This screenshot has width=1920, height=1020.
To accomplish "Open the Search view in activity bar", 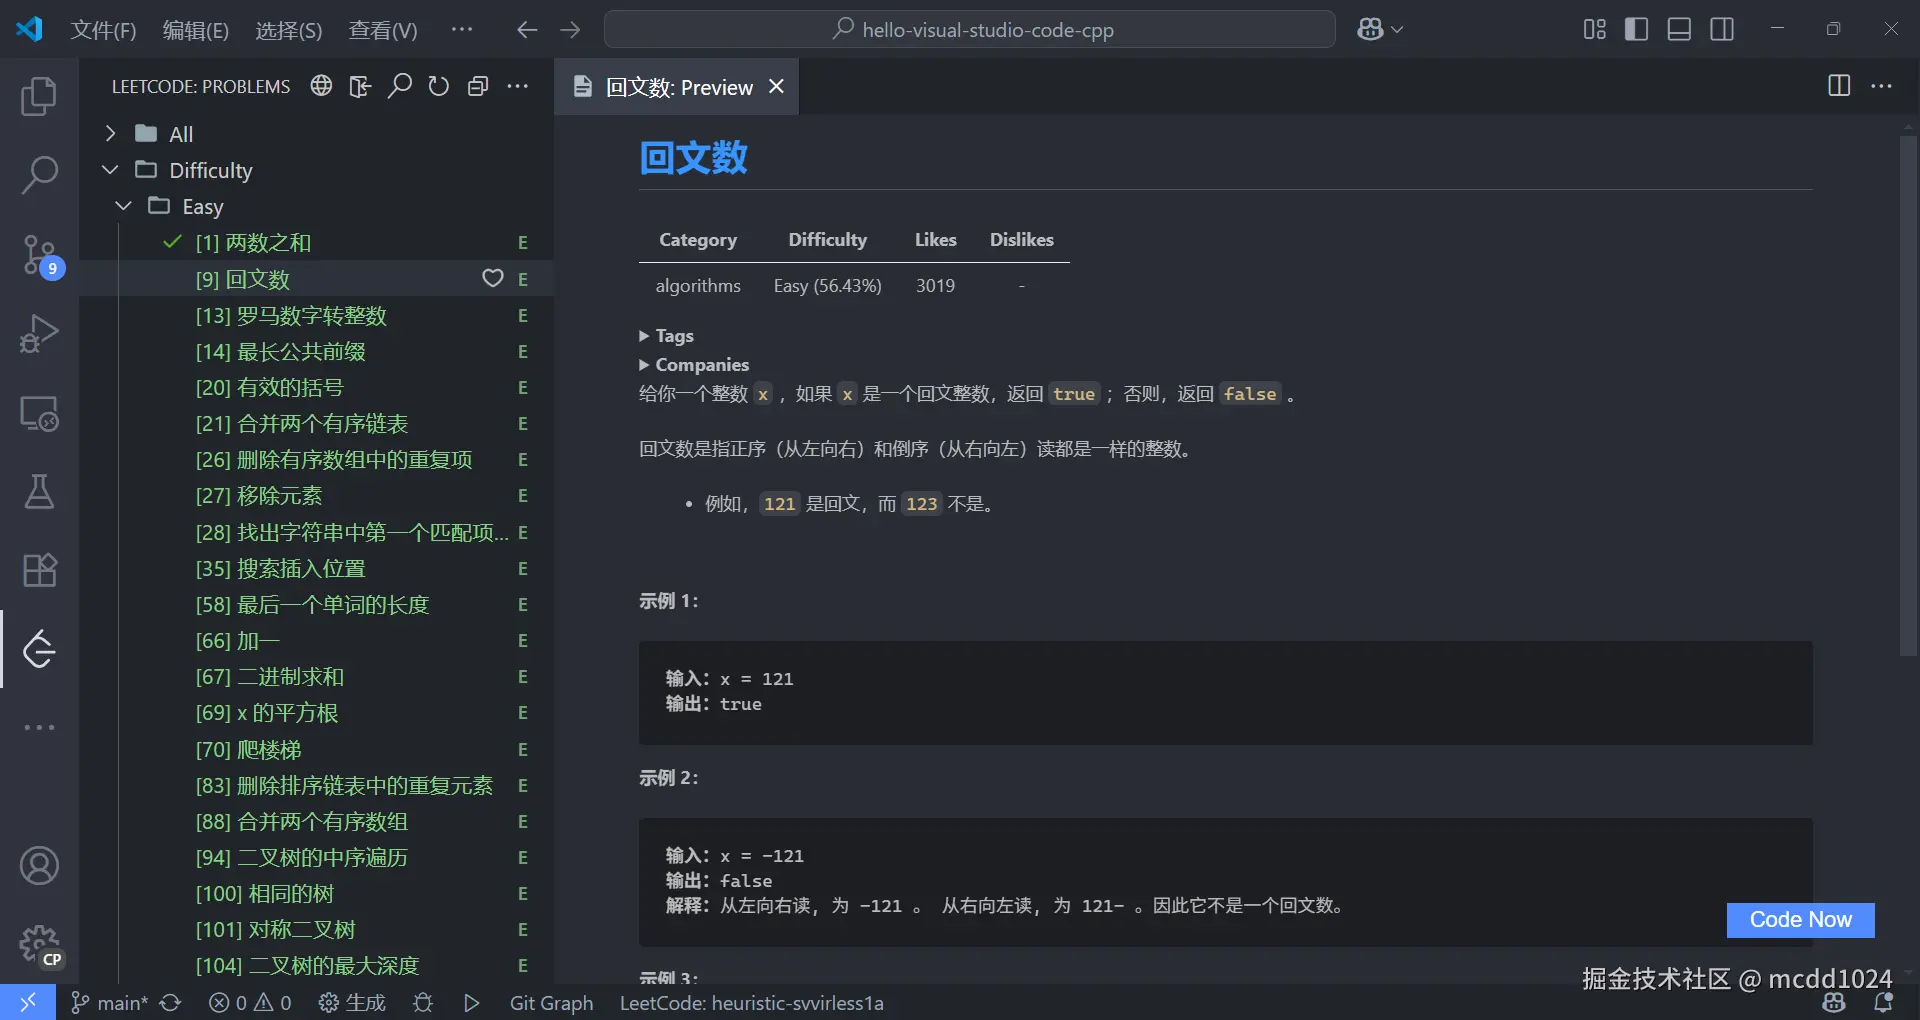I will click(39, 175).
